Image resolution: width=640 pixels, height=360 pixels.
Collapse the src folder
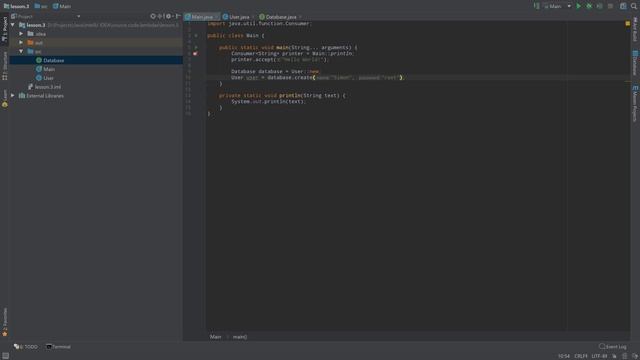point(21,51)
